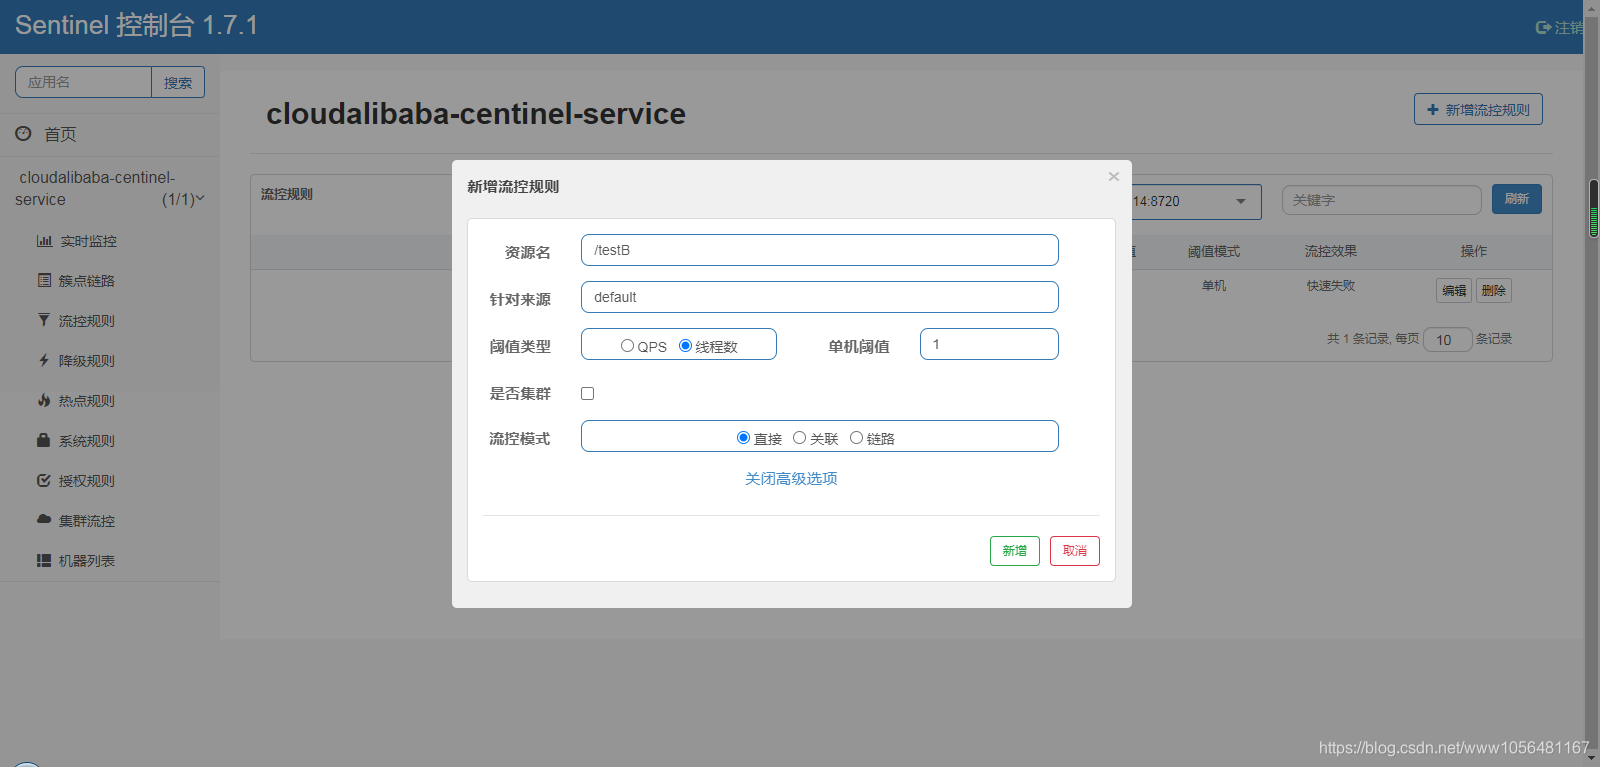Click the 资源名 input field containing /testB

[x=820, y=250]
